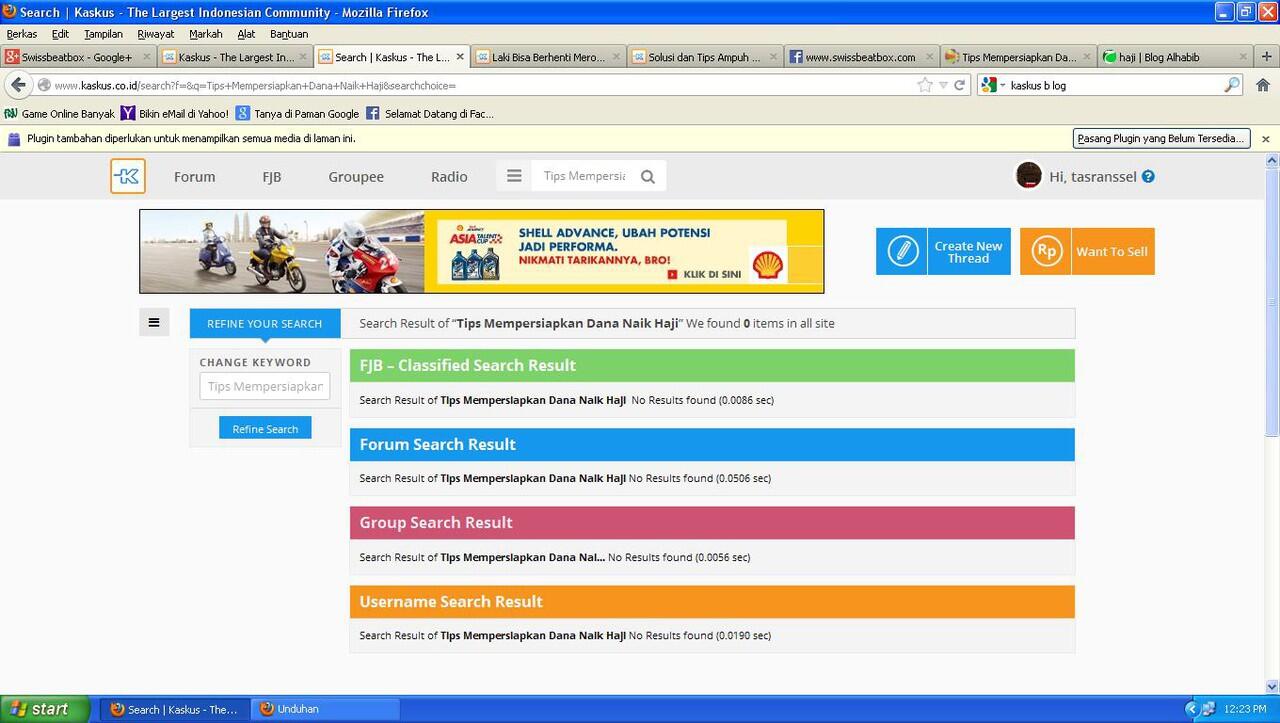This screenshot has width=1280, height=723.
Task: Open the Shell Advance banner ad
Action: pos(482,251)
